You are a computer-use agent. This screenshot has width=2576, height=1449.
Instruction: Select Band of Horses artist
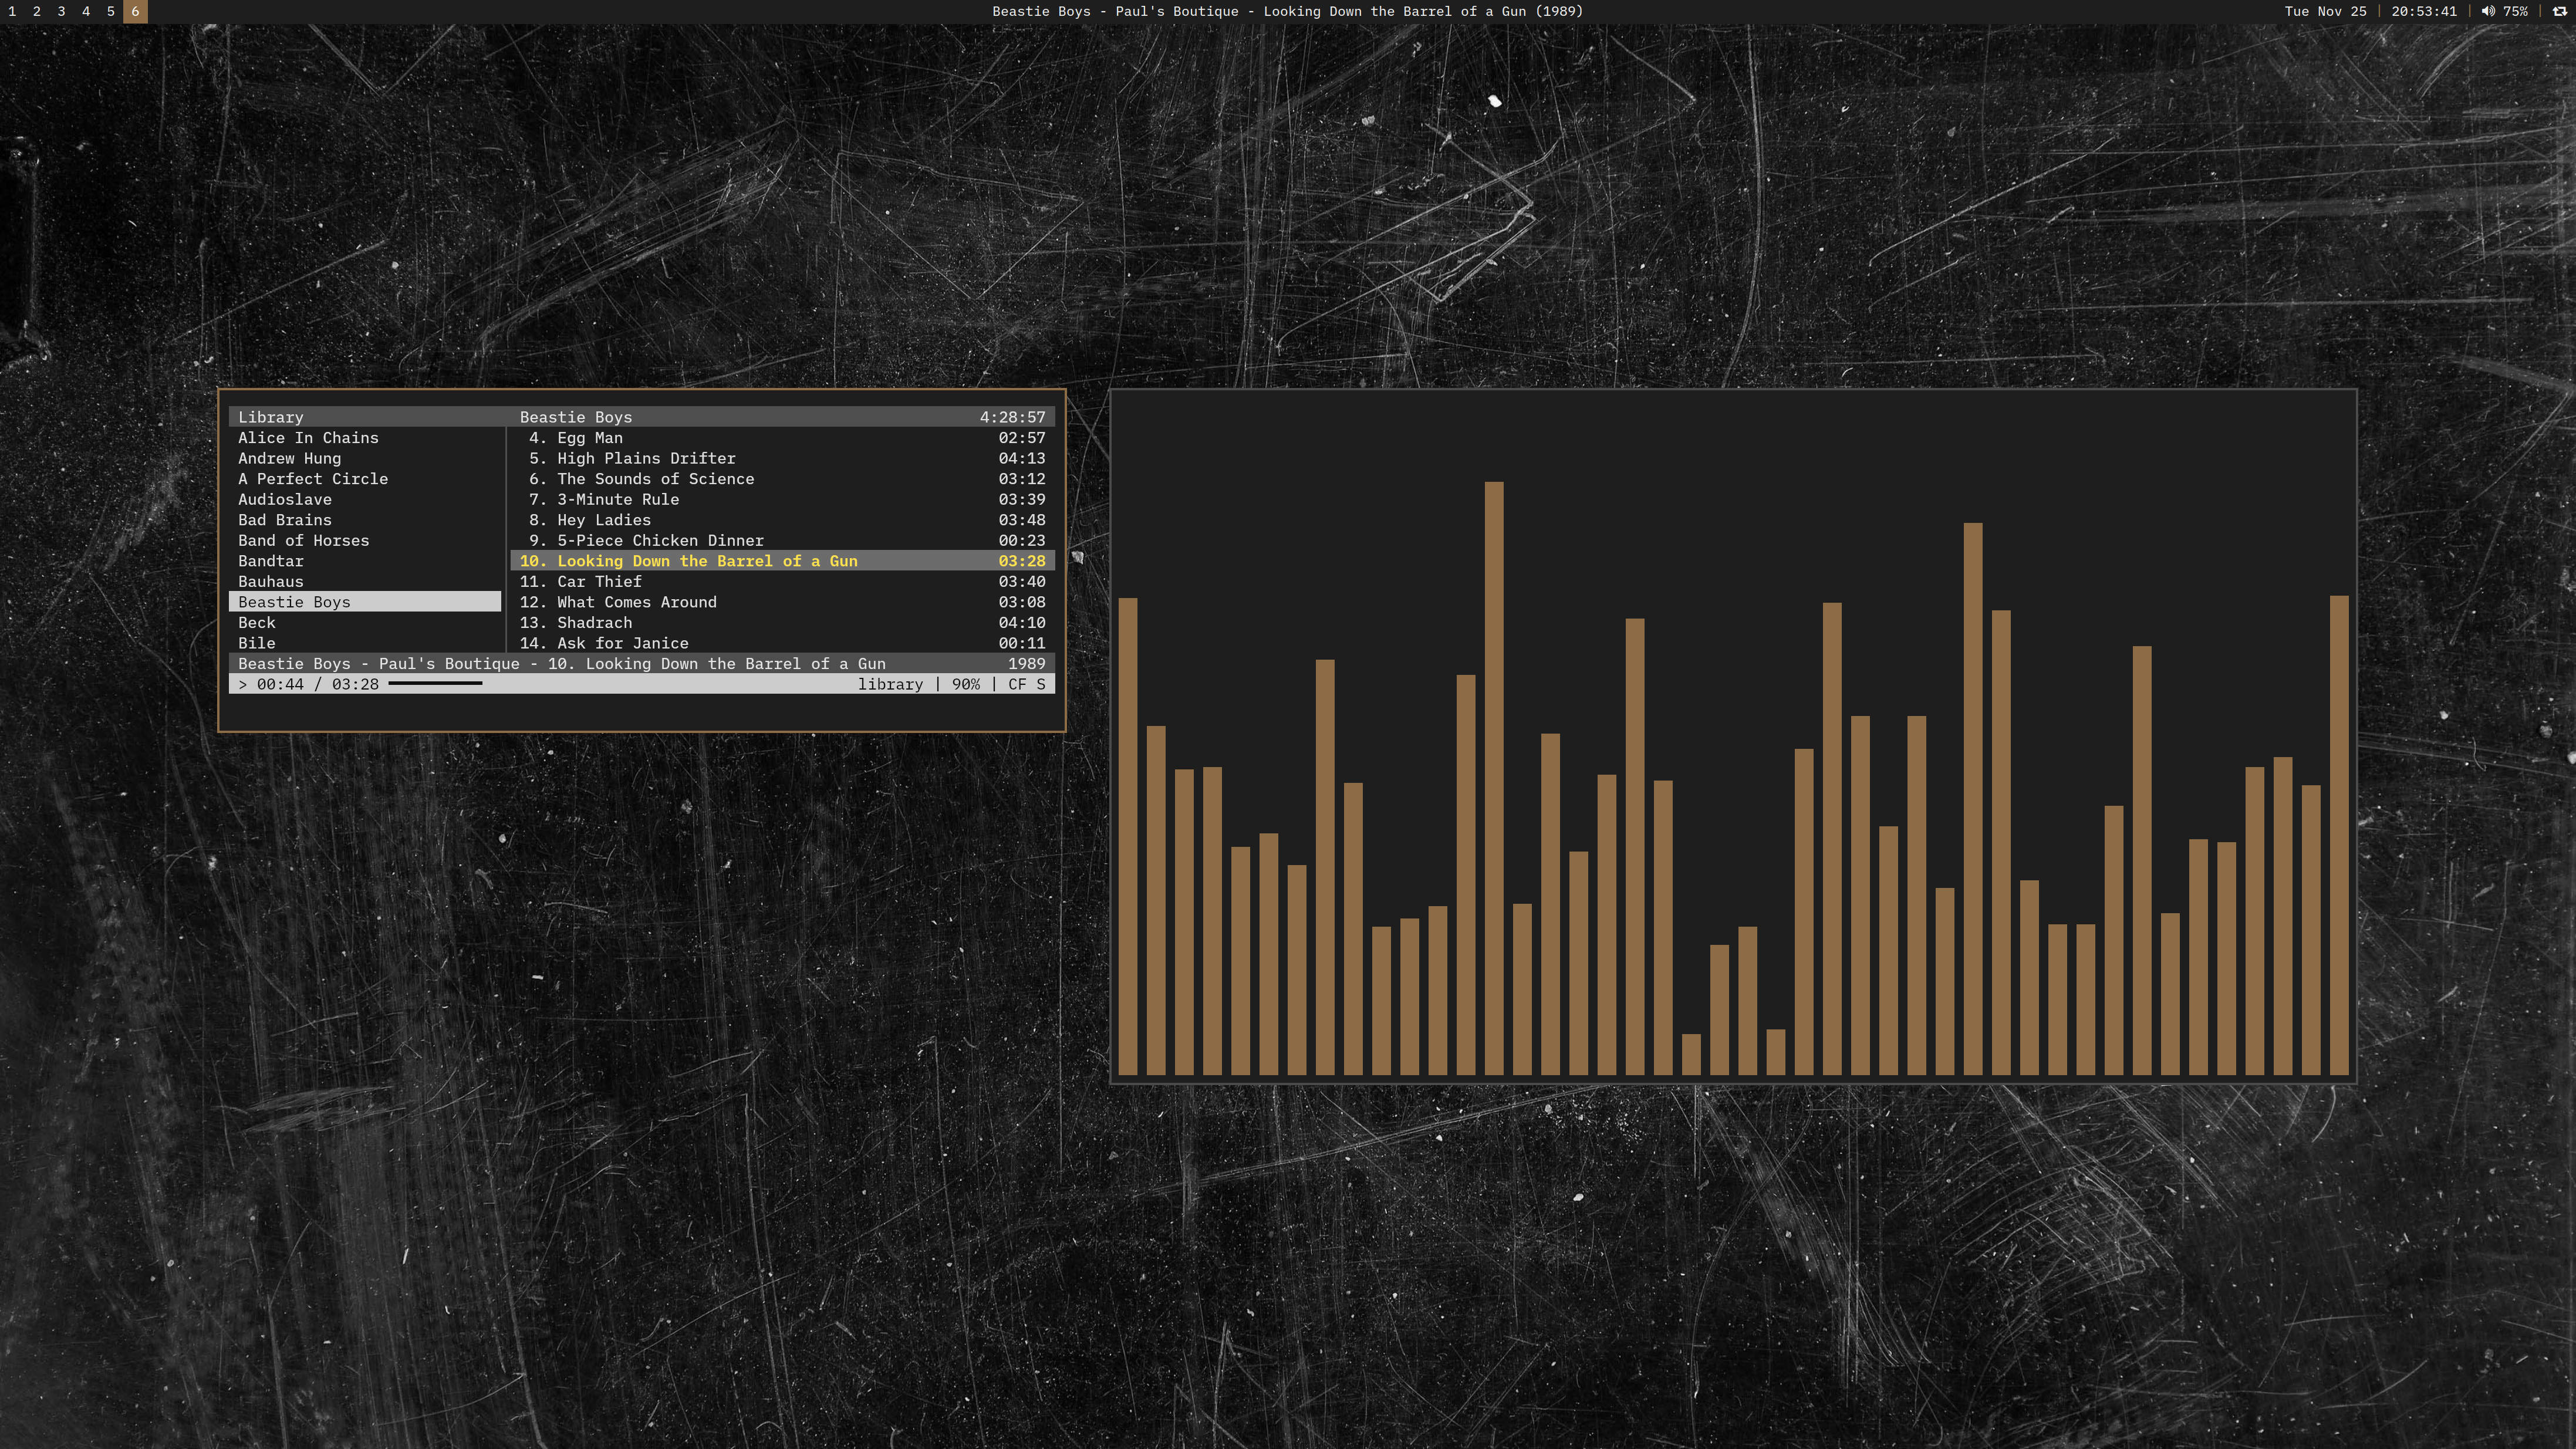pyautogui.click(x=303, y=541)
